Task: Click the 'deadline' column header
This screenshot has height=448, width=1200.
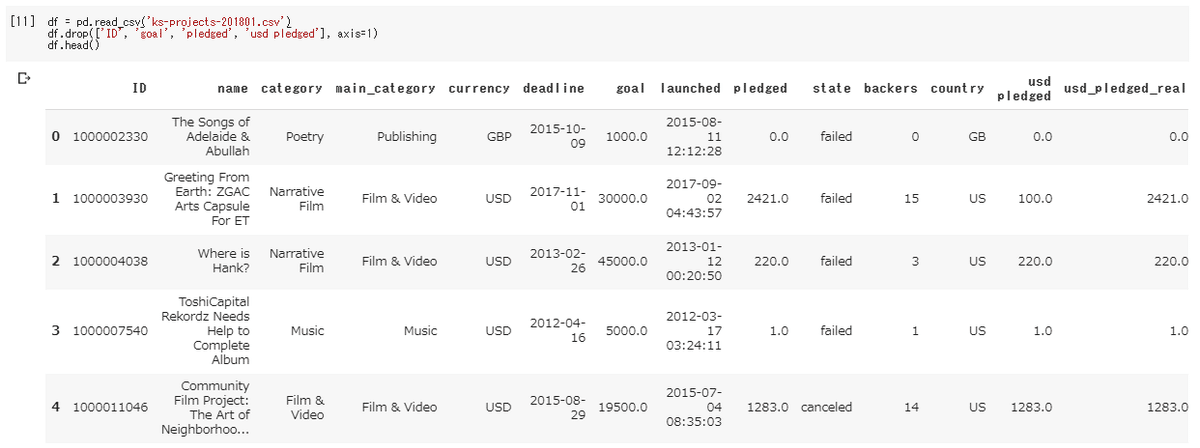Action: [553, 88]
